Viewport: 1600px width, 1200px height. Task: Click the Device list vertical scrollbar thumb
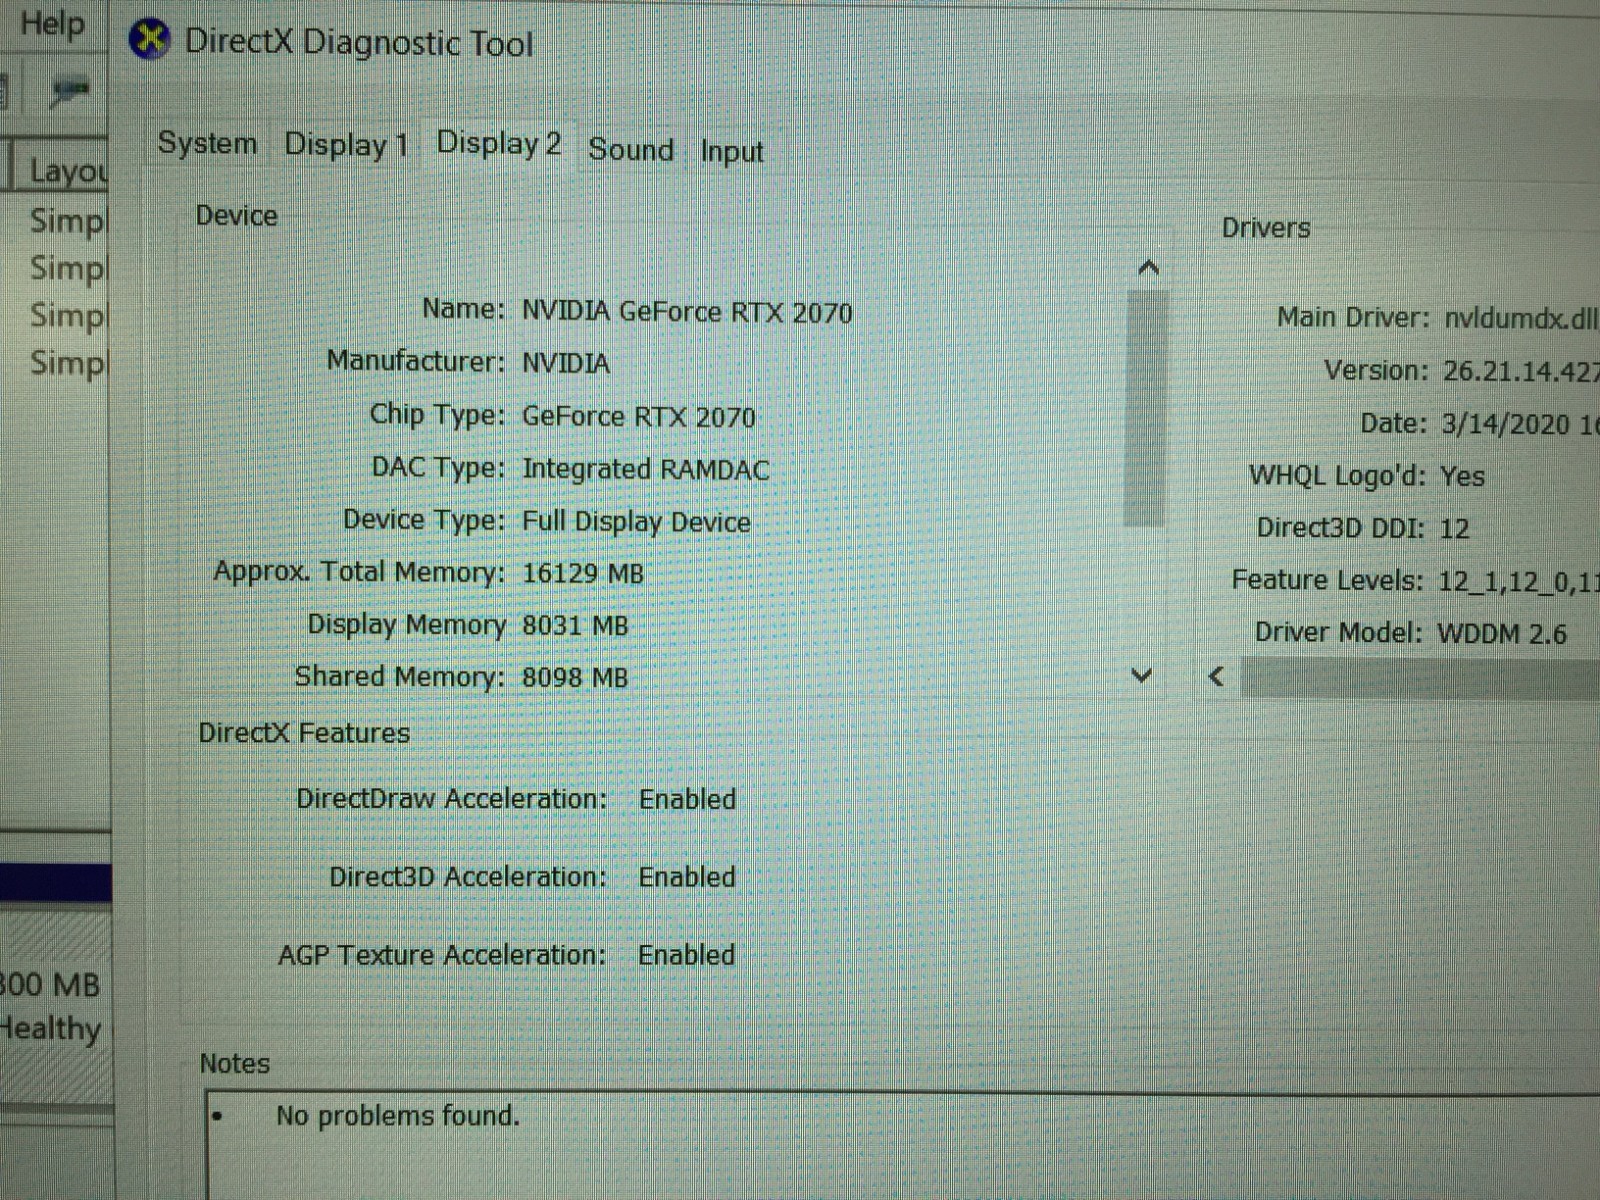1145,408
